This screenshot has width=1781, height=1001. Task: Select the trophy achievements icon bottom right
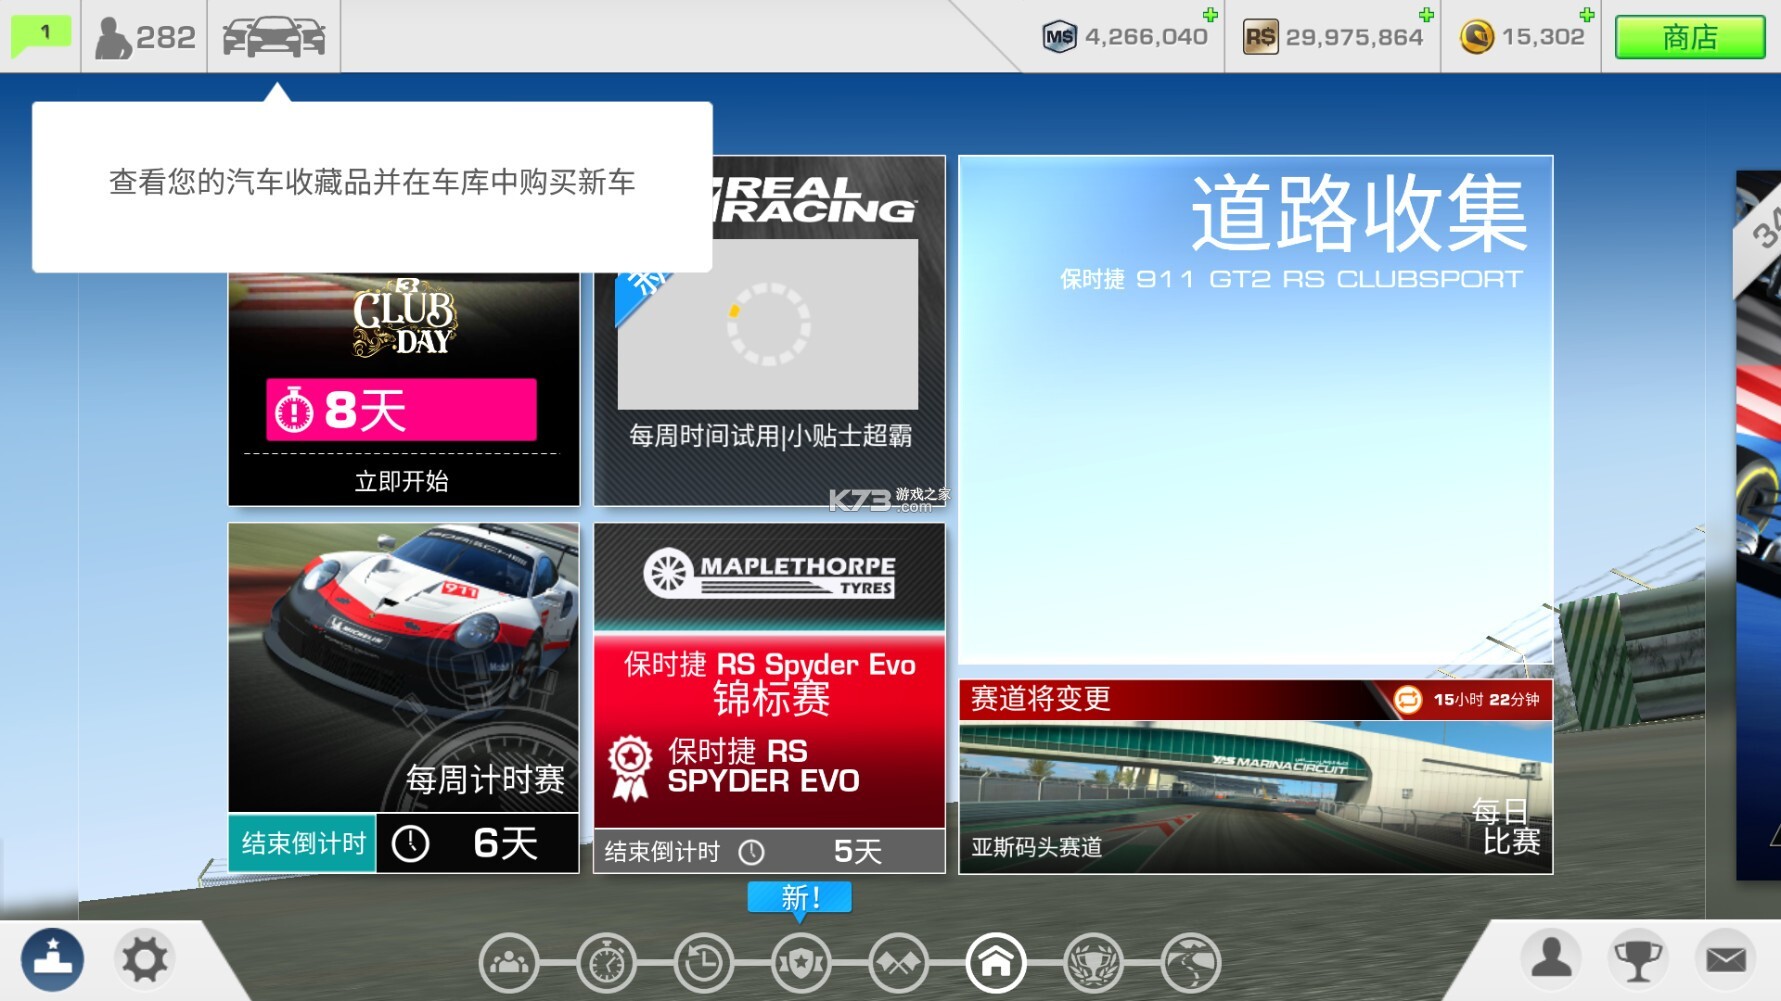coord(1639,960)
